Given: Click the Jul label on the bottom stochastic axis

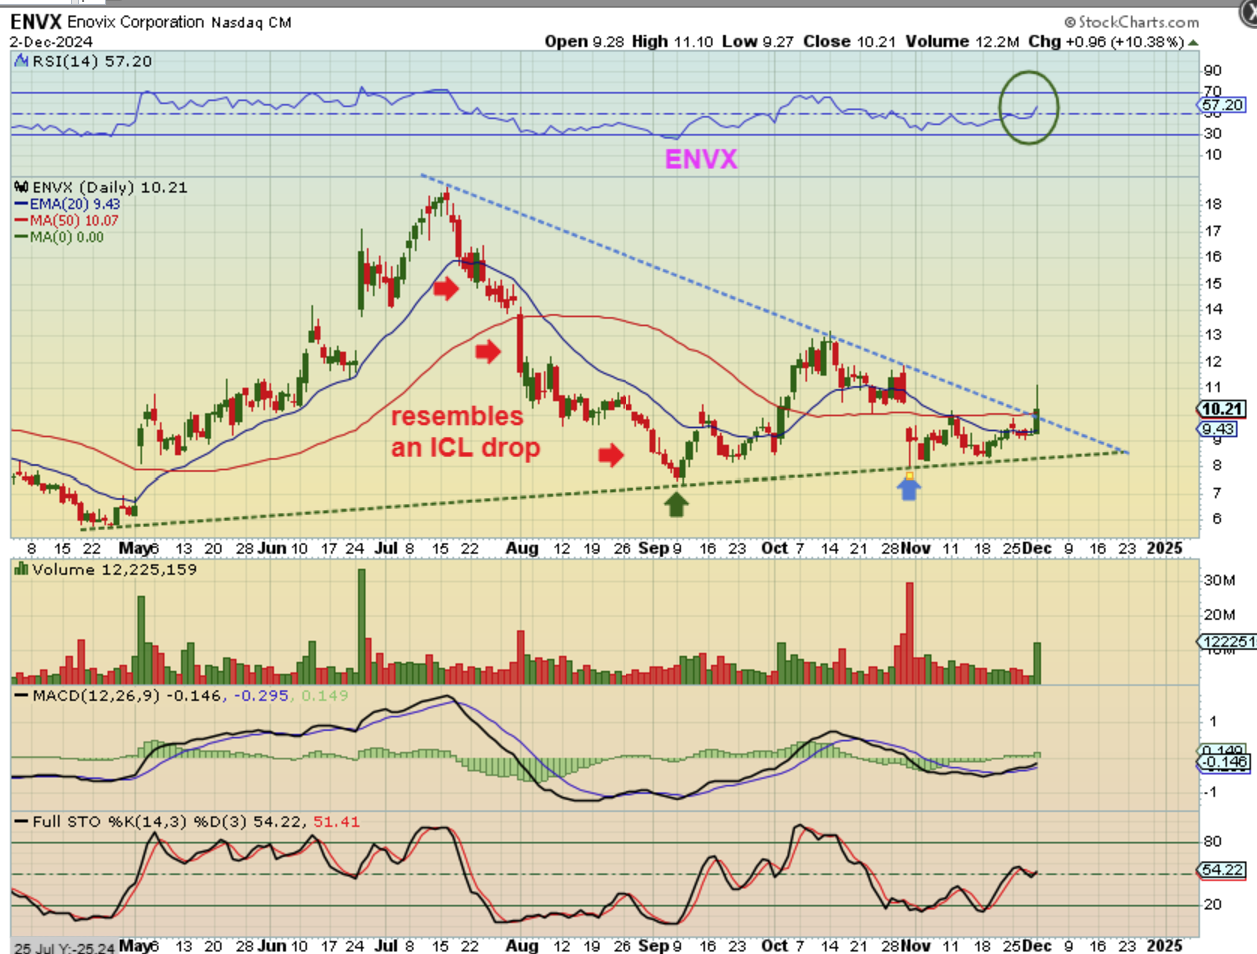Looking at the screenshot, I should click(387, 945).
